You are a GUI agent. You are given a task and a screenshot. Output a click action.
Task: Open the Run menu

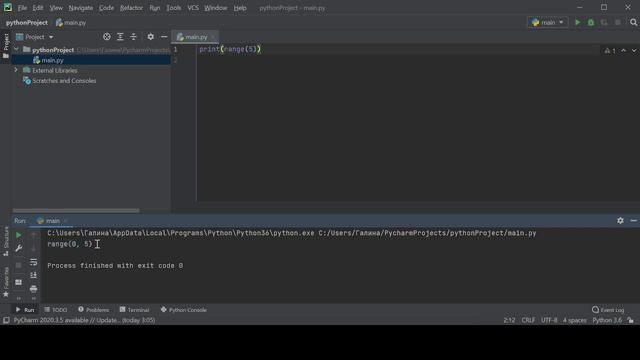(x=155, y=8)
